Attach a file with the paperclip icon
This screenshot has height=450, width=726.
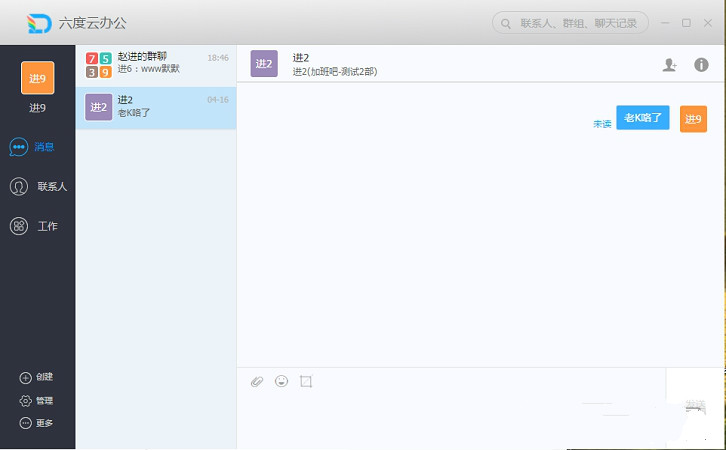pyautogui.click(x=257, y=381)
